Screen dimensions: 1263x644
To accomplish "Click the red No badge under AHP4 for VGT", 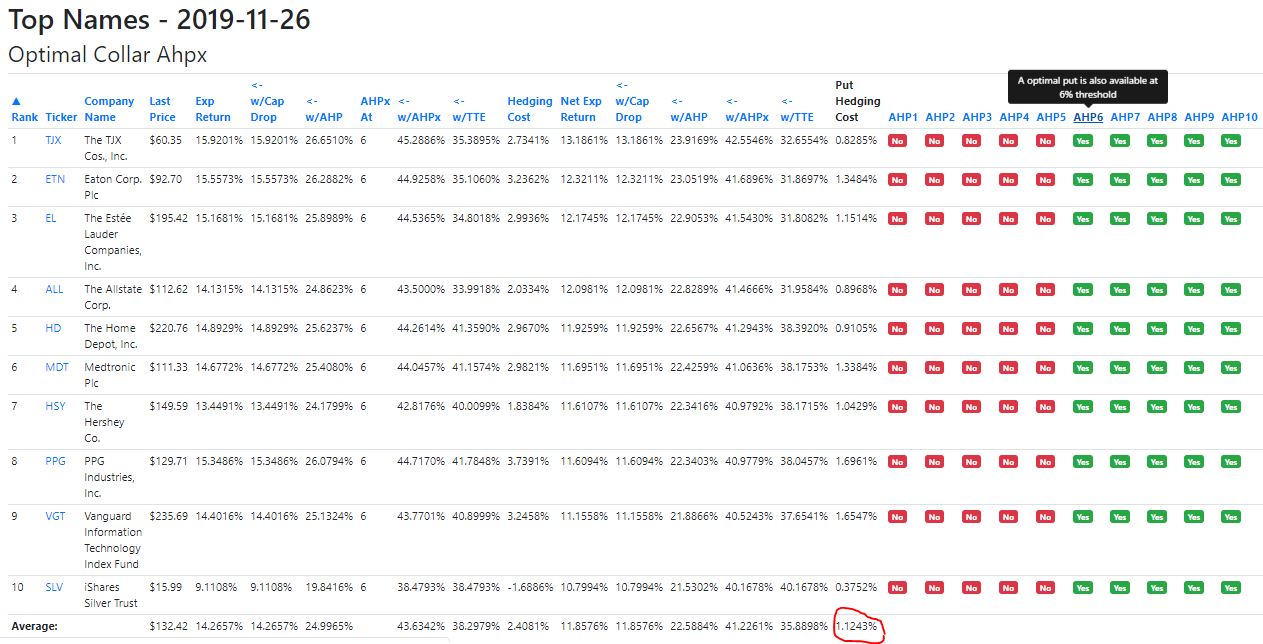I will [x=1008, y=517].
